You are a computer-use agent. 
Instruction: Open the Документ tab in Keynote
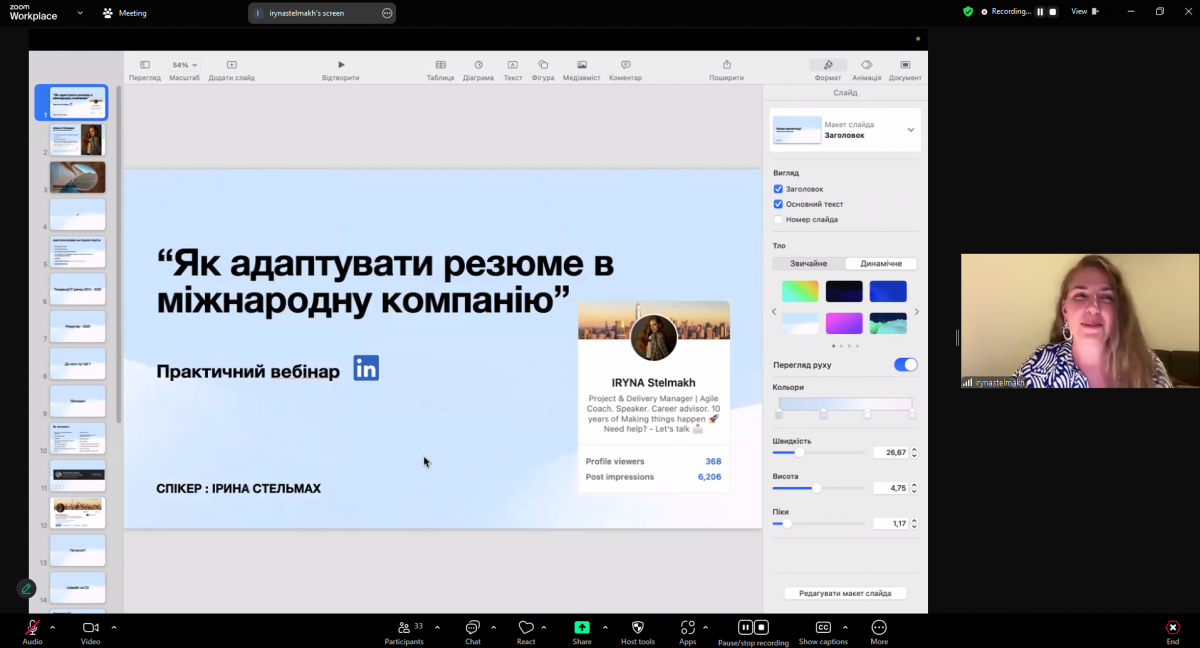[x=905, y=62]
